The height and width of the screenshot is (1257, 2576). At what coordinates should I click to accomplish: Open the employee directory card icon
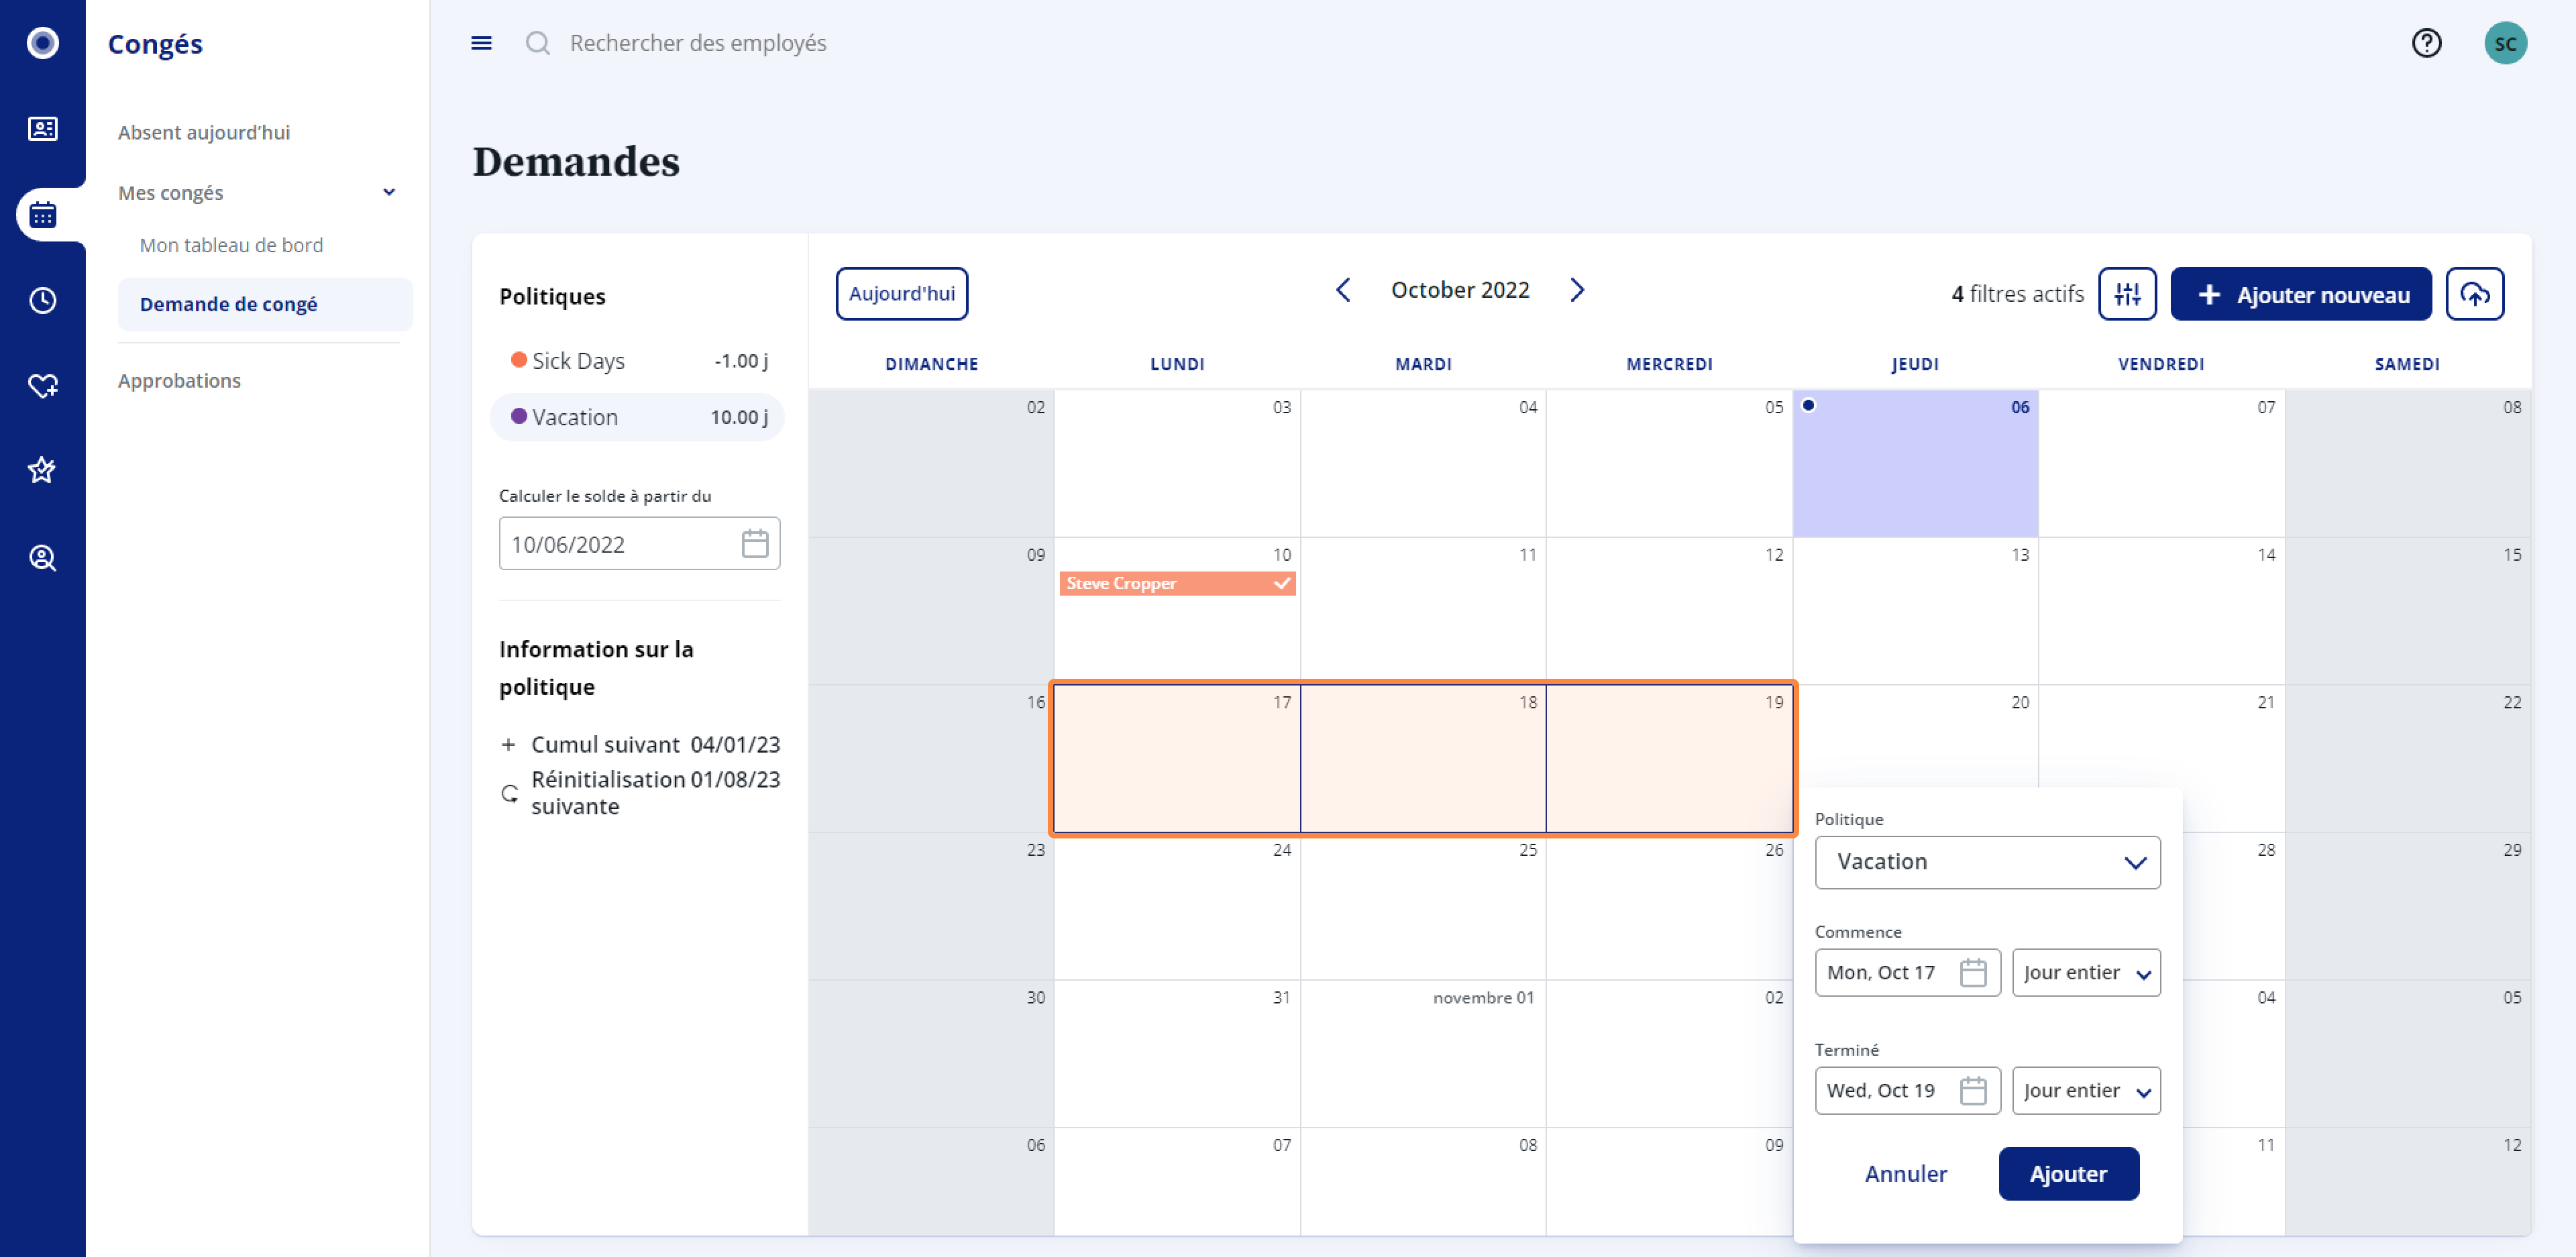click(42, 129)
